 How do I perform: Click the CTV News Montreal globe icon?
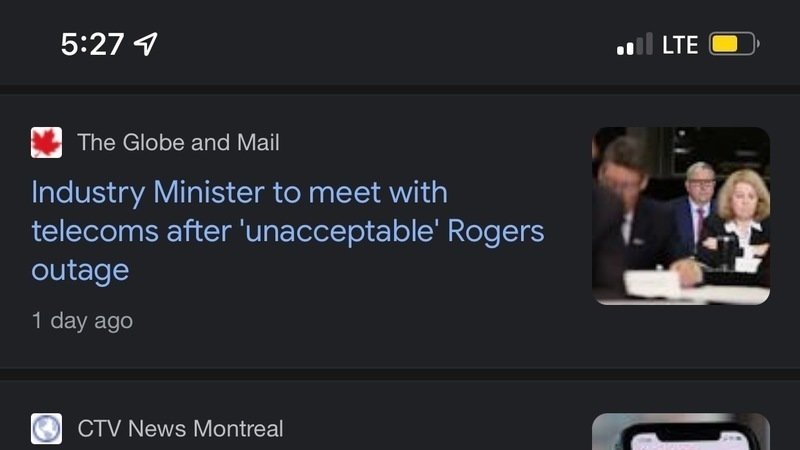click(x=46, y=429)
